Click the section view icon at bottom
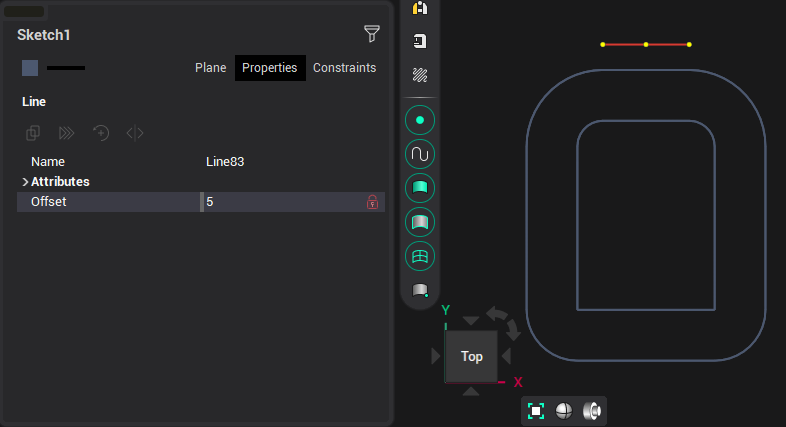 [x=591, y=411]
